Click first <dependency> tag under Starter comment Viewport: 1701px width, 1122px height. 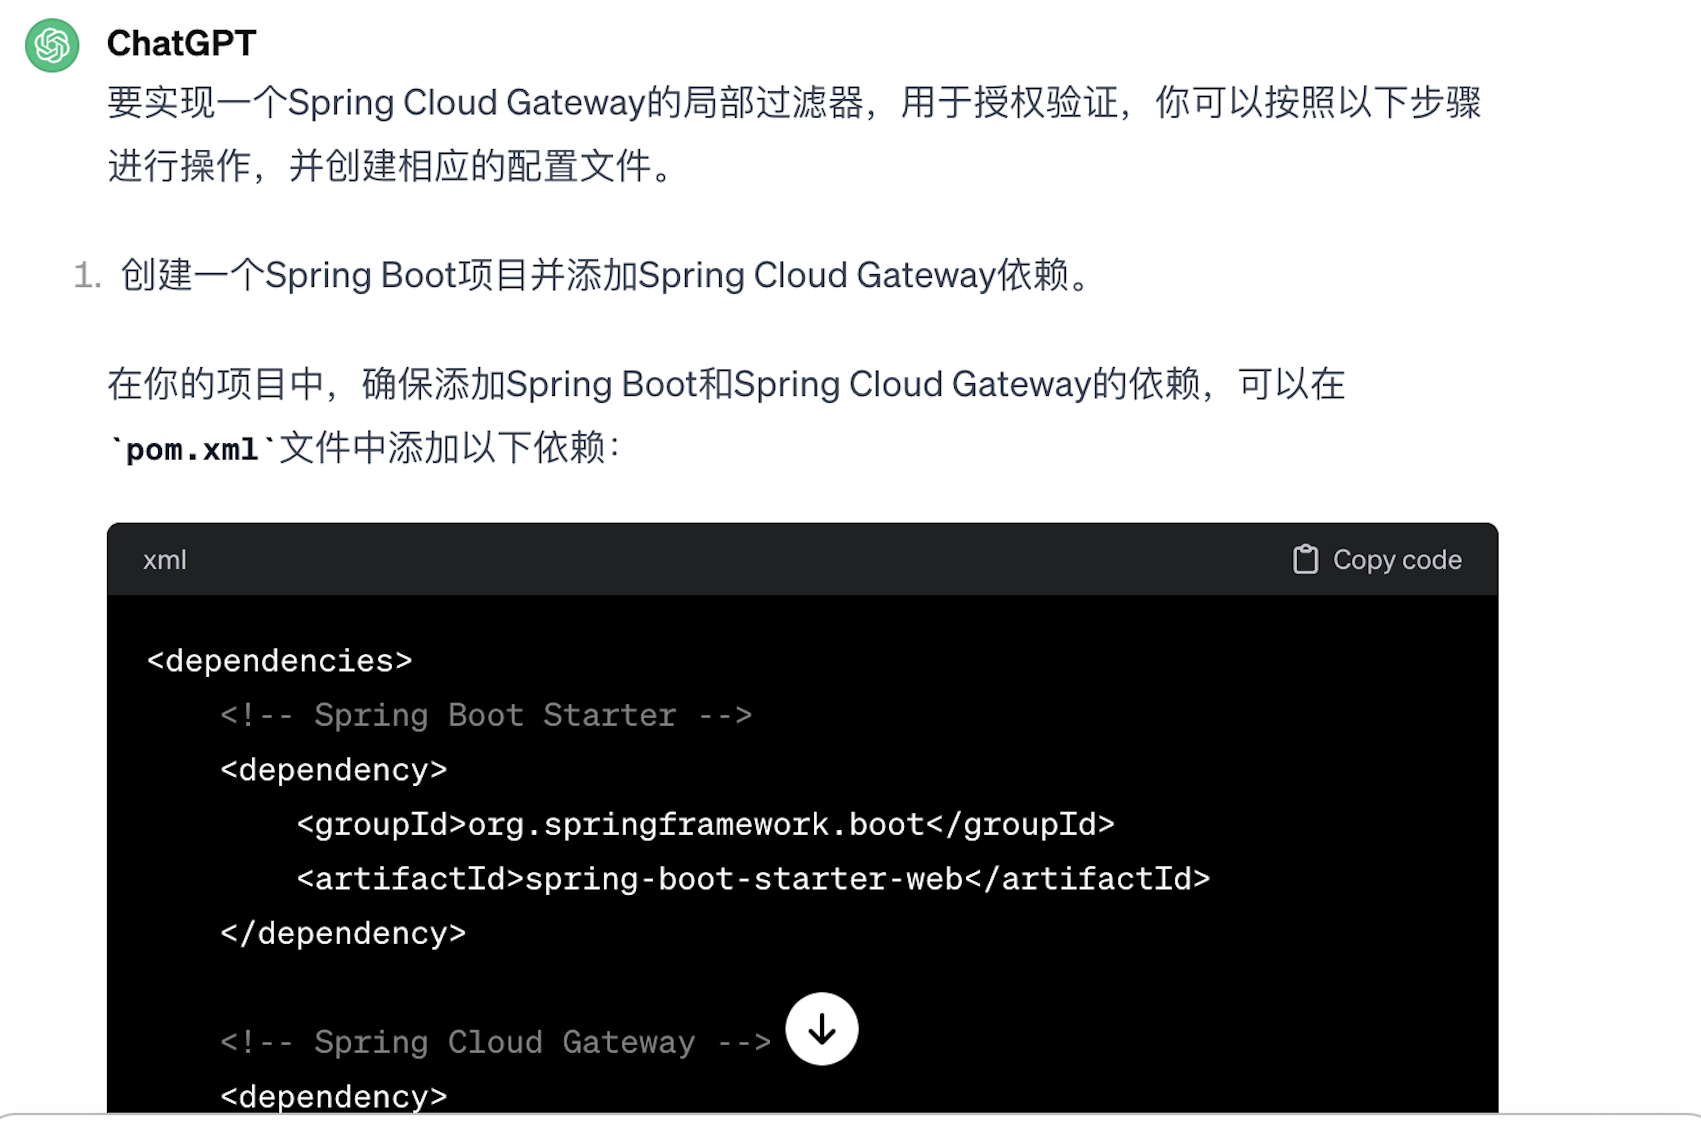[334, 770]
